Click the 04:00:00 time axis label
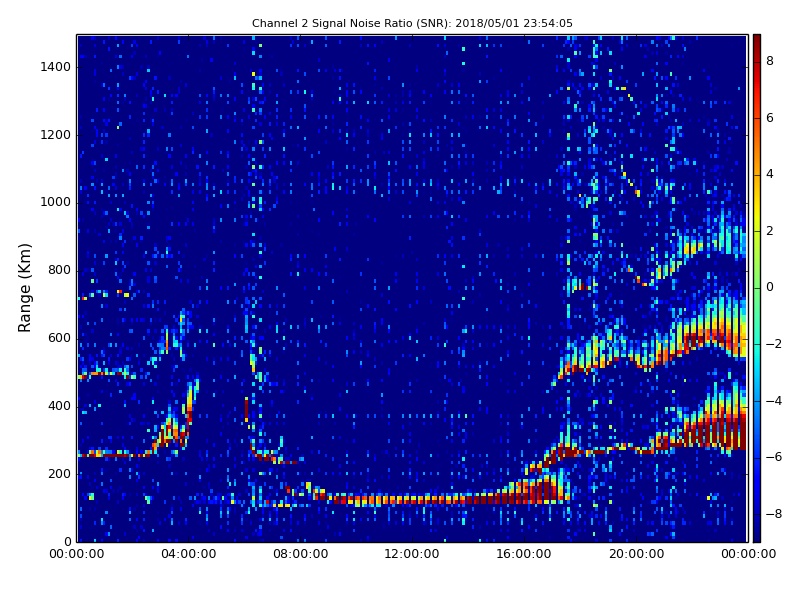 click(x=189, y=554)
